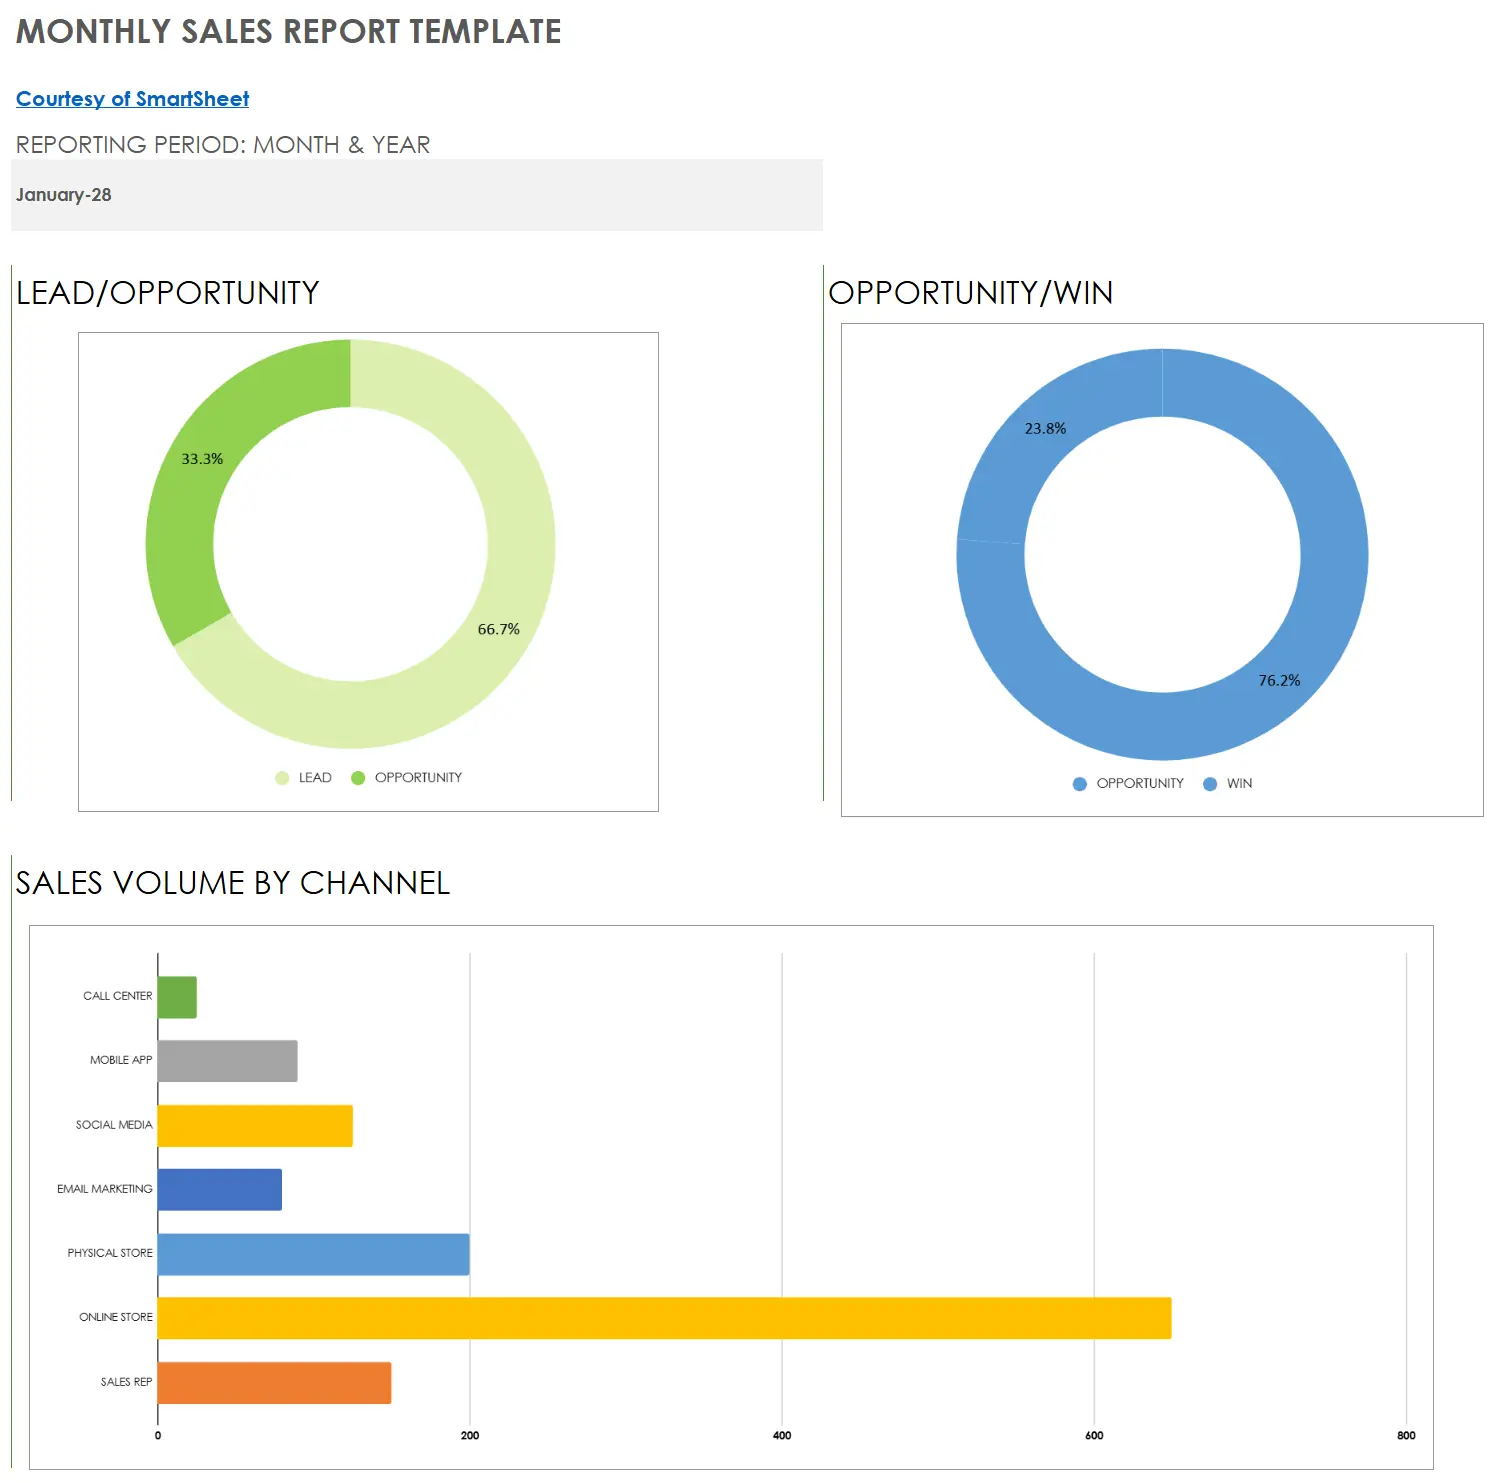Select the Physical Store light blue bar
This screenshot has width=1499, height=1483.
[x=313, y=1254]
